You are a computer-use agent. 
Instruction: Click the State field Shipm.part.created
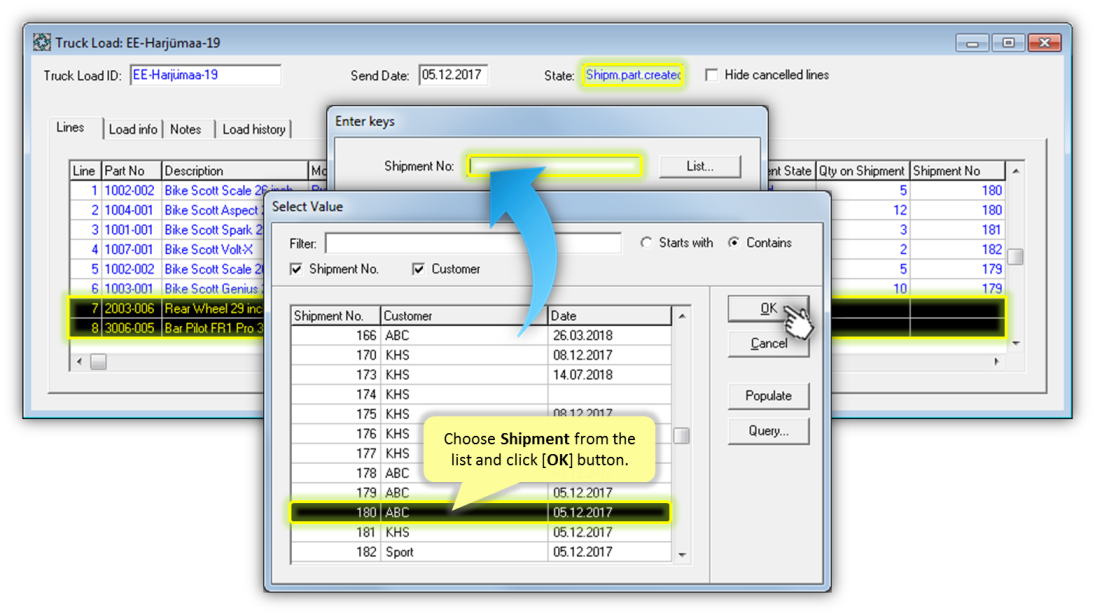pyautogui.click(x=633, y=75)
